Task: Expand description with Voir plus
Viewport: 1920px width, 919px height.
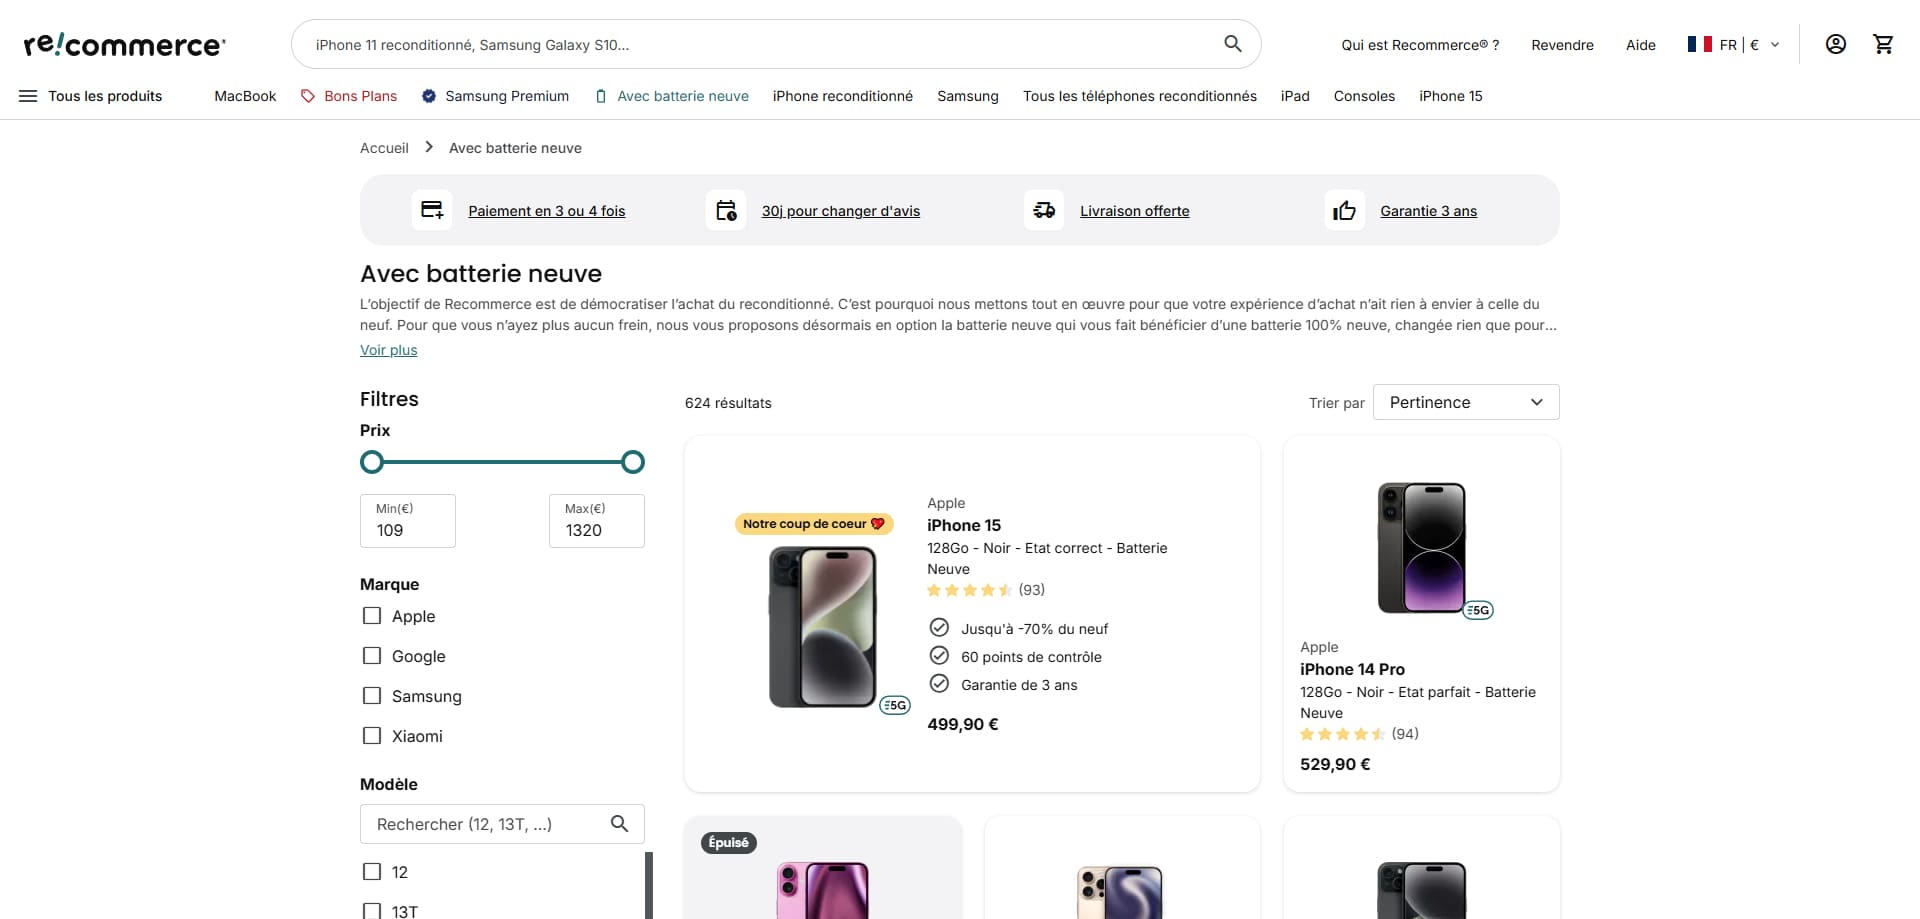Action: [x=389, y=350]
